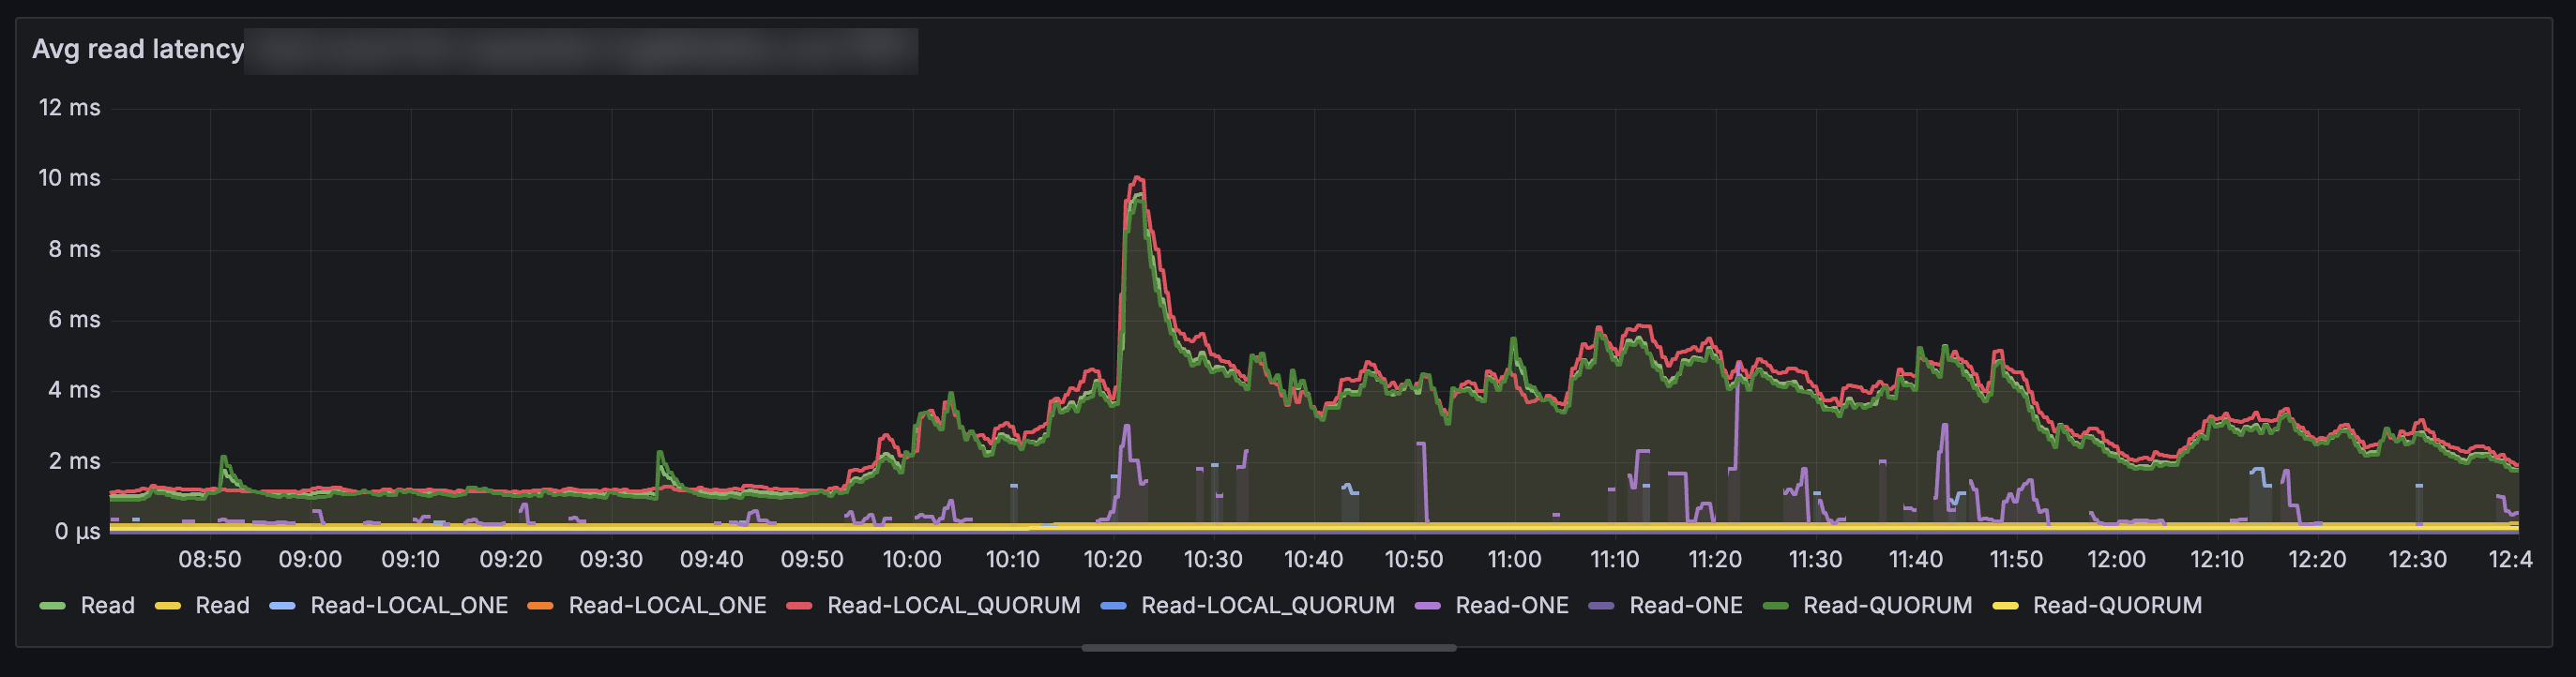This screenshot has height=677, width=2576.
Task: Toggle the Read-ONE label beside the light purple swatch
Action: (x=1512, y=605)
